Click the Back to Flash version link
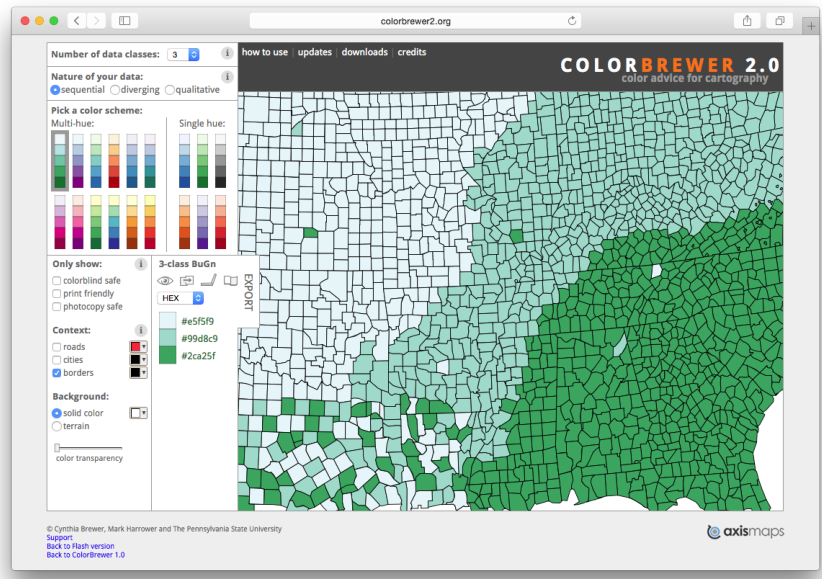822x579 pixels. coord(80,546)
